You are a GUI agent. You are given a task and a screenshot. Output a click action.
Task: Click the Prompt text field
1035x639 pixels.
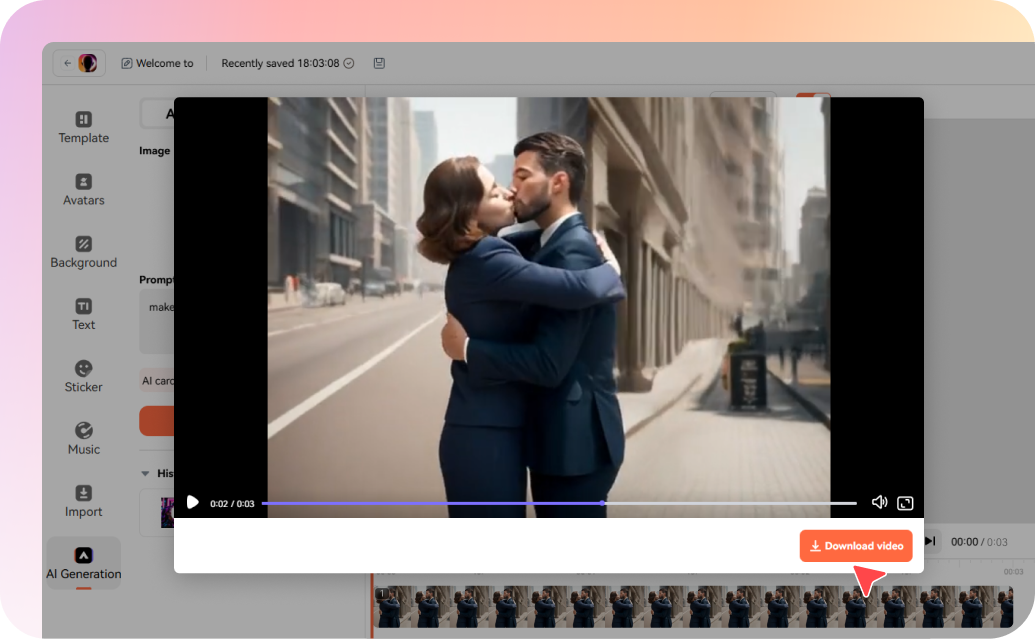click(x=156, y=323)
